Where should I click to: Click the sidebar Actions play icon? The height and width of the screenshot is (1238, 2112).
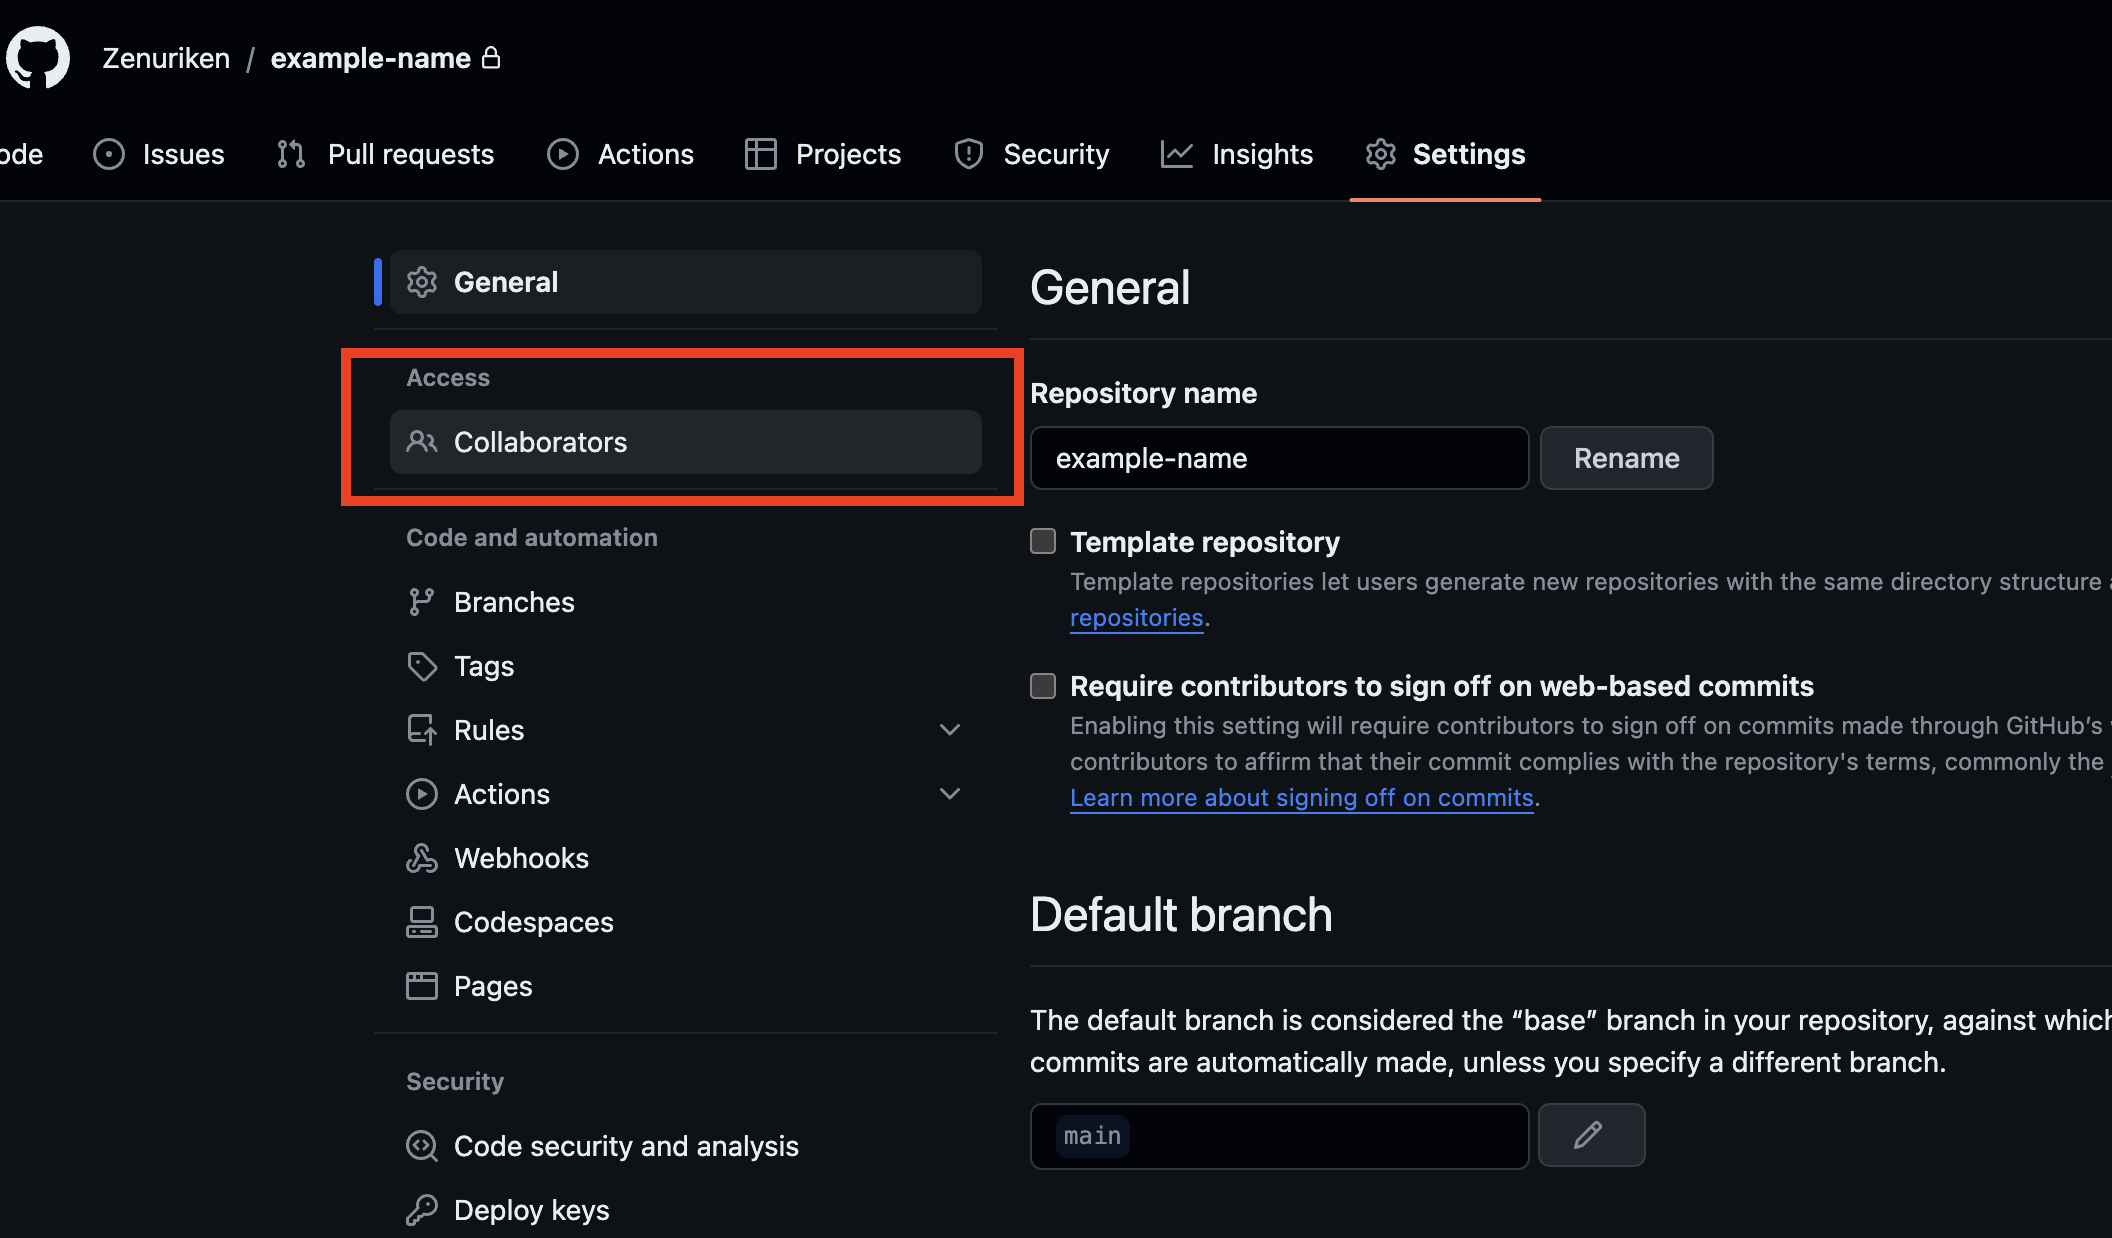422,794
